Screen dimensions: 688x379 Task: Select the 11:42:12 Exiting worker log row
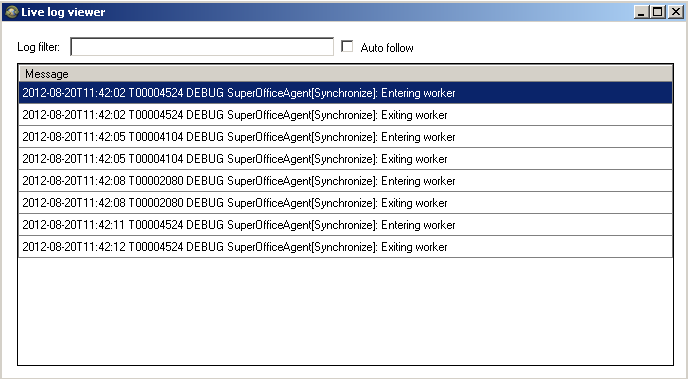pos(345,247)
